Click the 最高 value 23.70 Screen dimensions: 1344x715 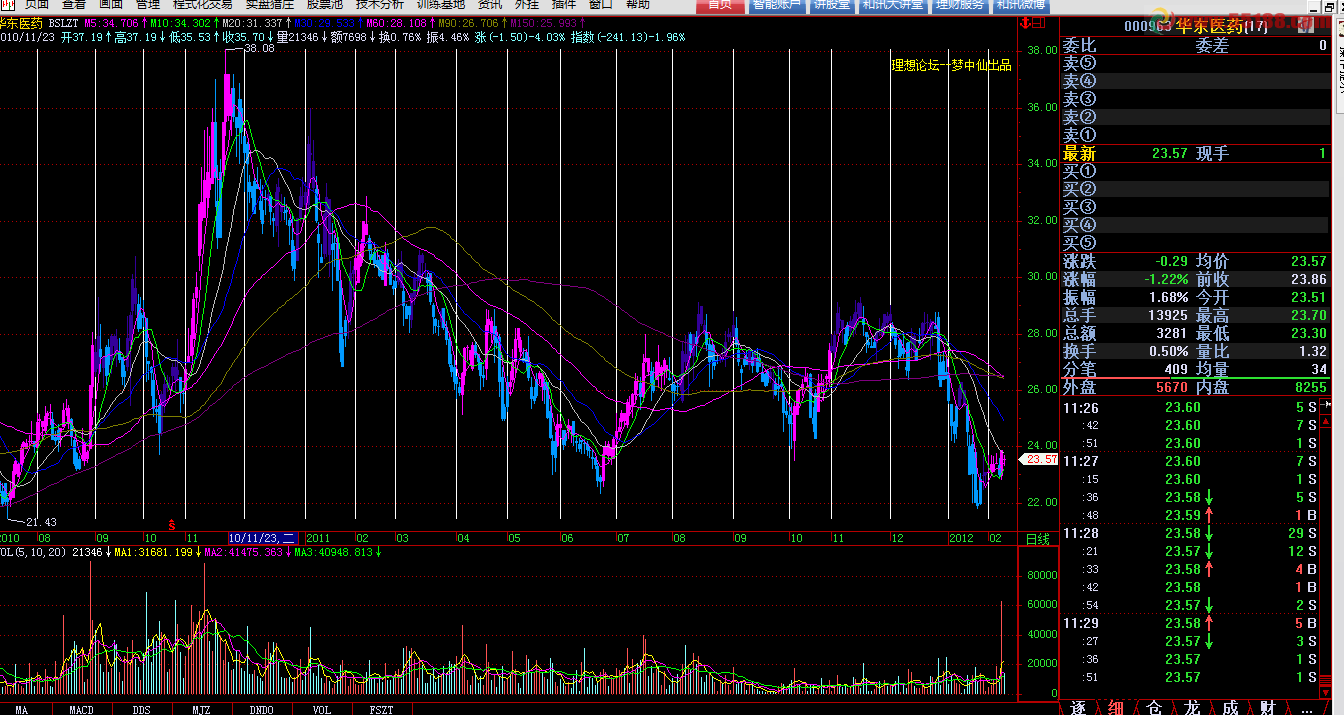[1309, 316]
